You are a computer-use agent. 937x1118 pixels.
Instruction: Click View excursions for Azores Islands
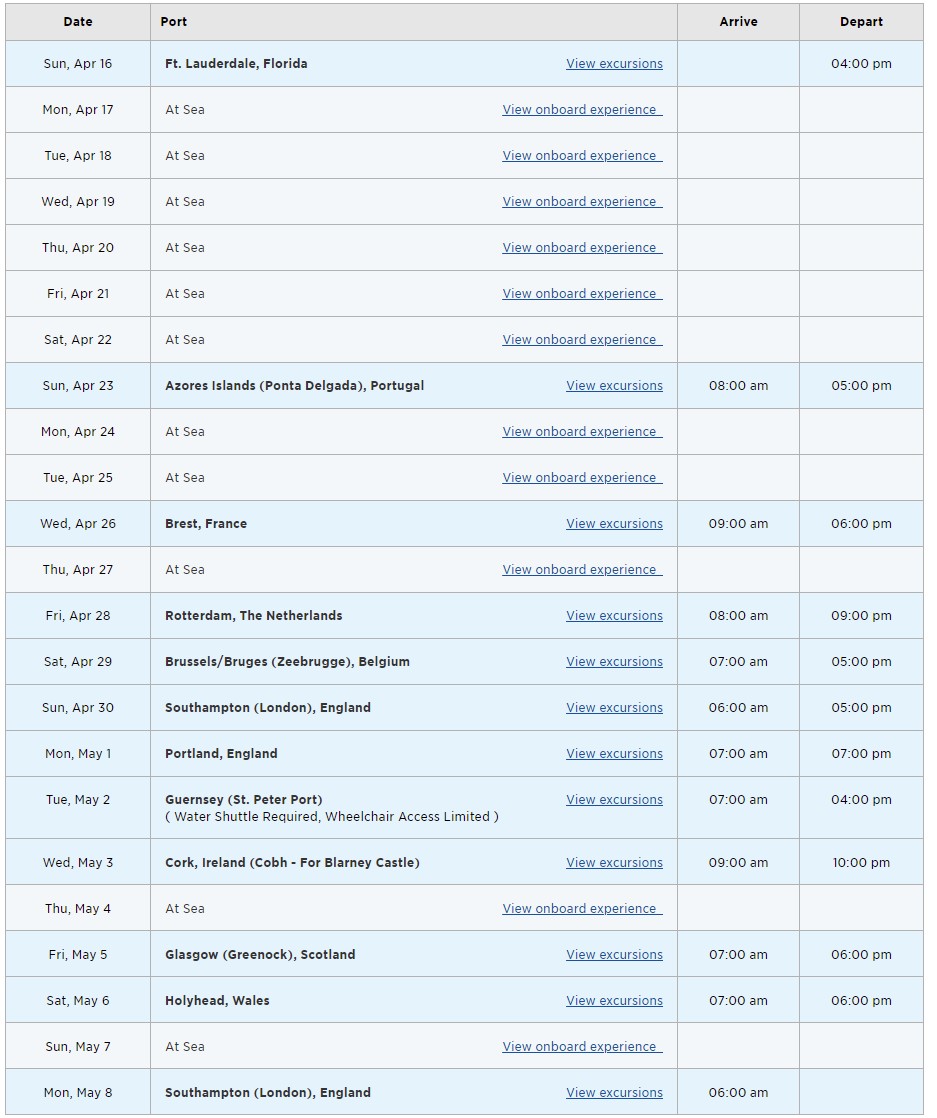pyautogui.click(x=614, y=386)
